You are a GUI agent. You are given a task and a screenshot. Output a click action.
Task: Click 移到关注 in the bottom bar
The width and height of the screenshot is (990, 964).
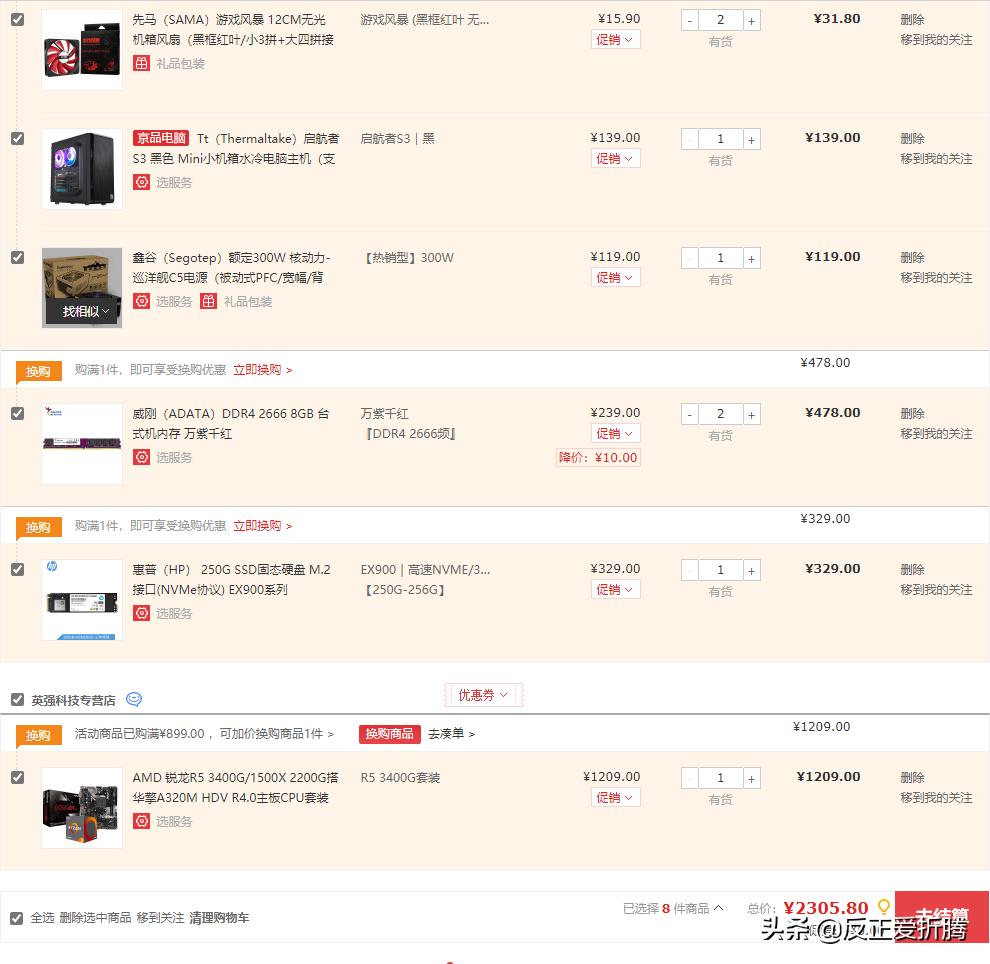tap(160, 918)
